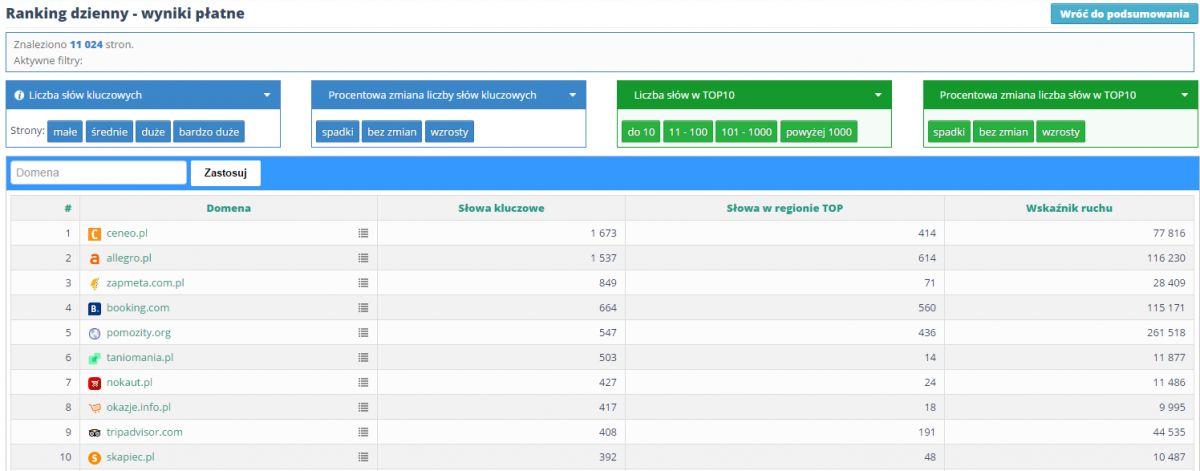Click the pomozity.org favicon
1200x471 pixels.
click(x=95, y=333)
